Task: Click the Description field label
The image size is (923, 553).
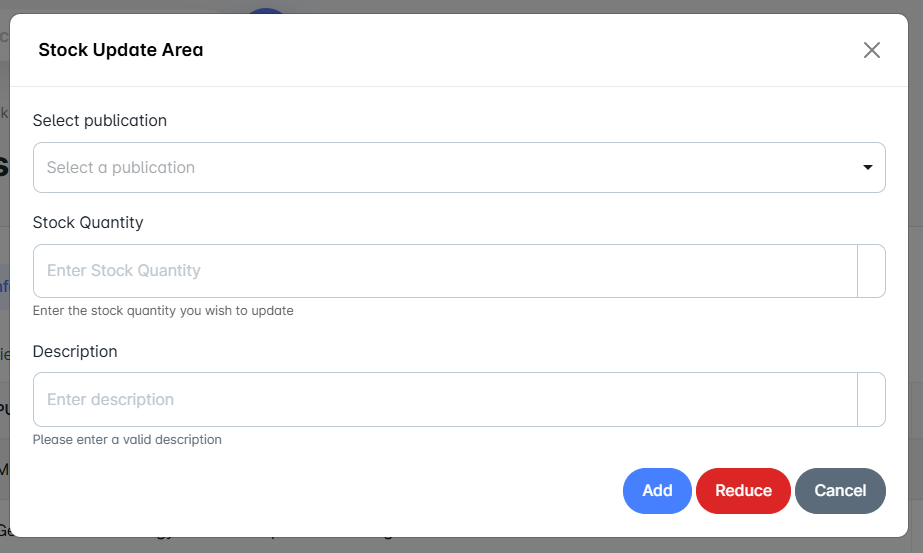Action: [75, 351]
